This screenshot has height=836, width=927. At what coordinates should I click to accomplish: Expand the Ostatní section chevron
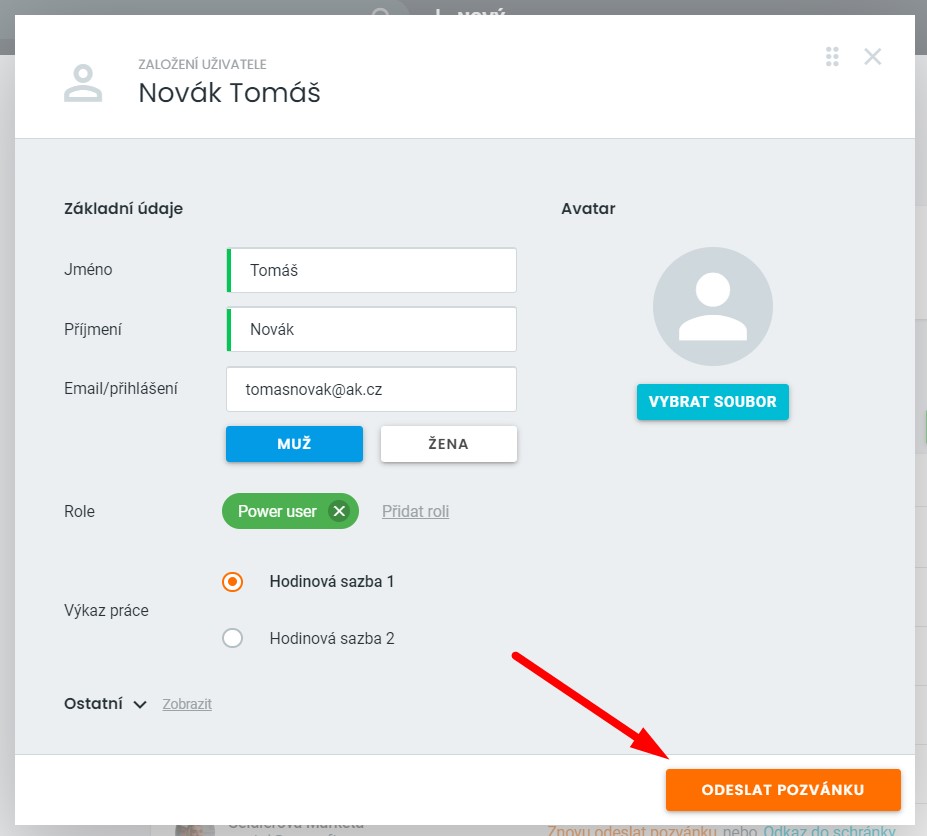tap(141, 704)
